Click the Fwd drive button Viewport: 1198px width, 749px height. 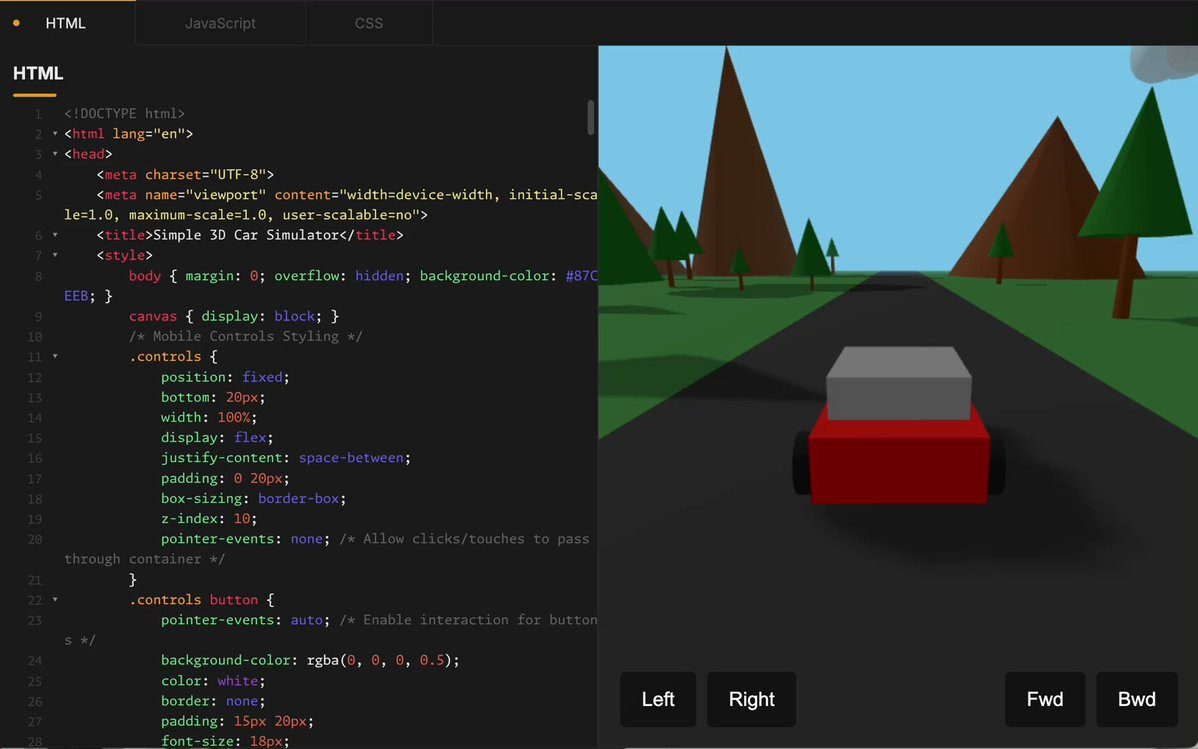(1044, 699)
